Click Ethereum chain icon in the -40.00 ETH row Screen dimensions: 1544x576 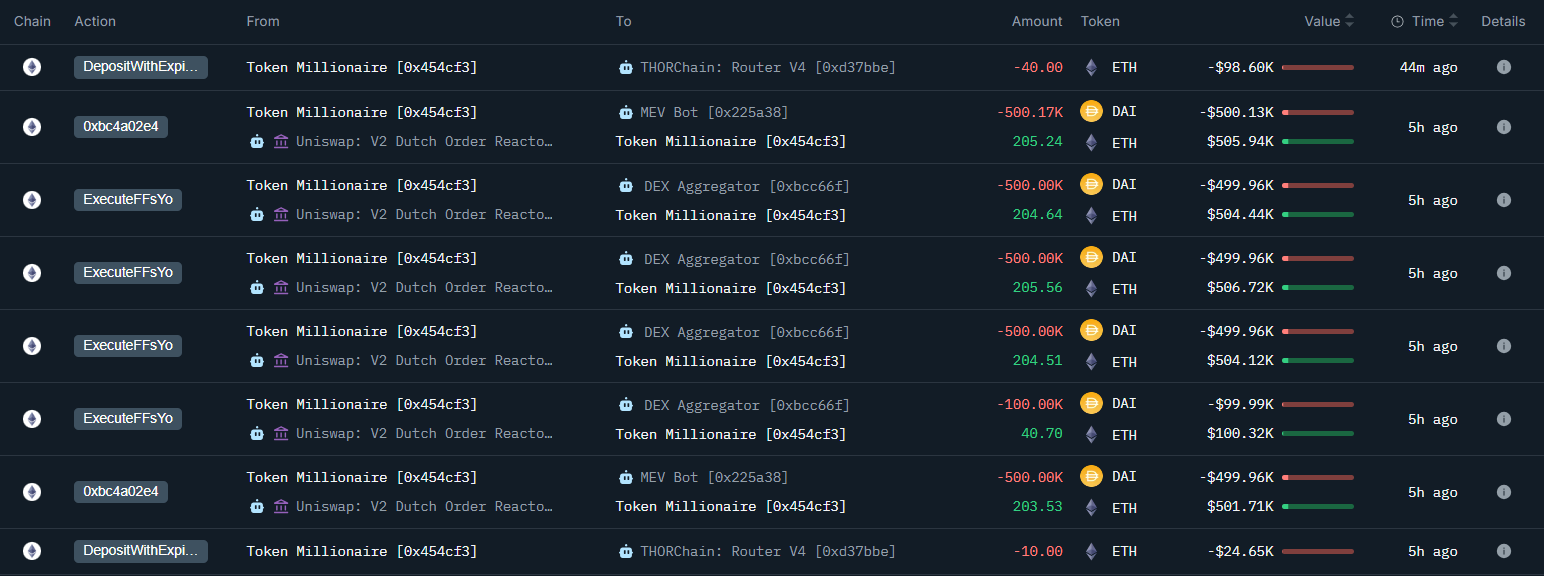pyautogui.click(x=32, y=67)
